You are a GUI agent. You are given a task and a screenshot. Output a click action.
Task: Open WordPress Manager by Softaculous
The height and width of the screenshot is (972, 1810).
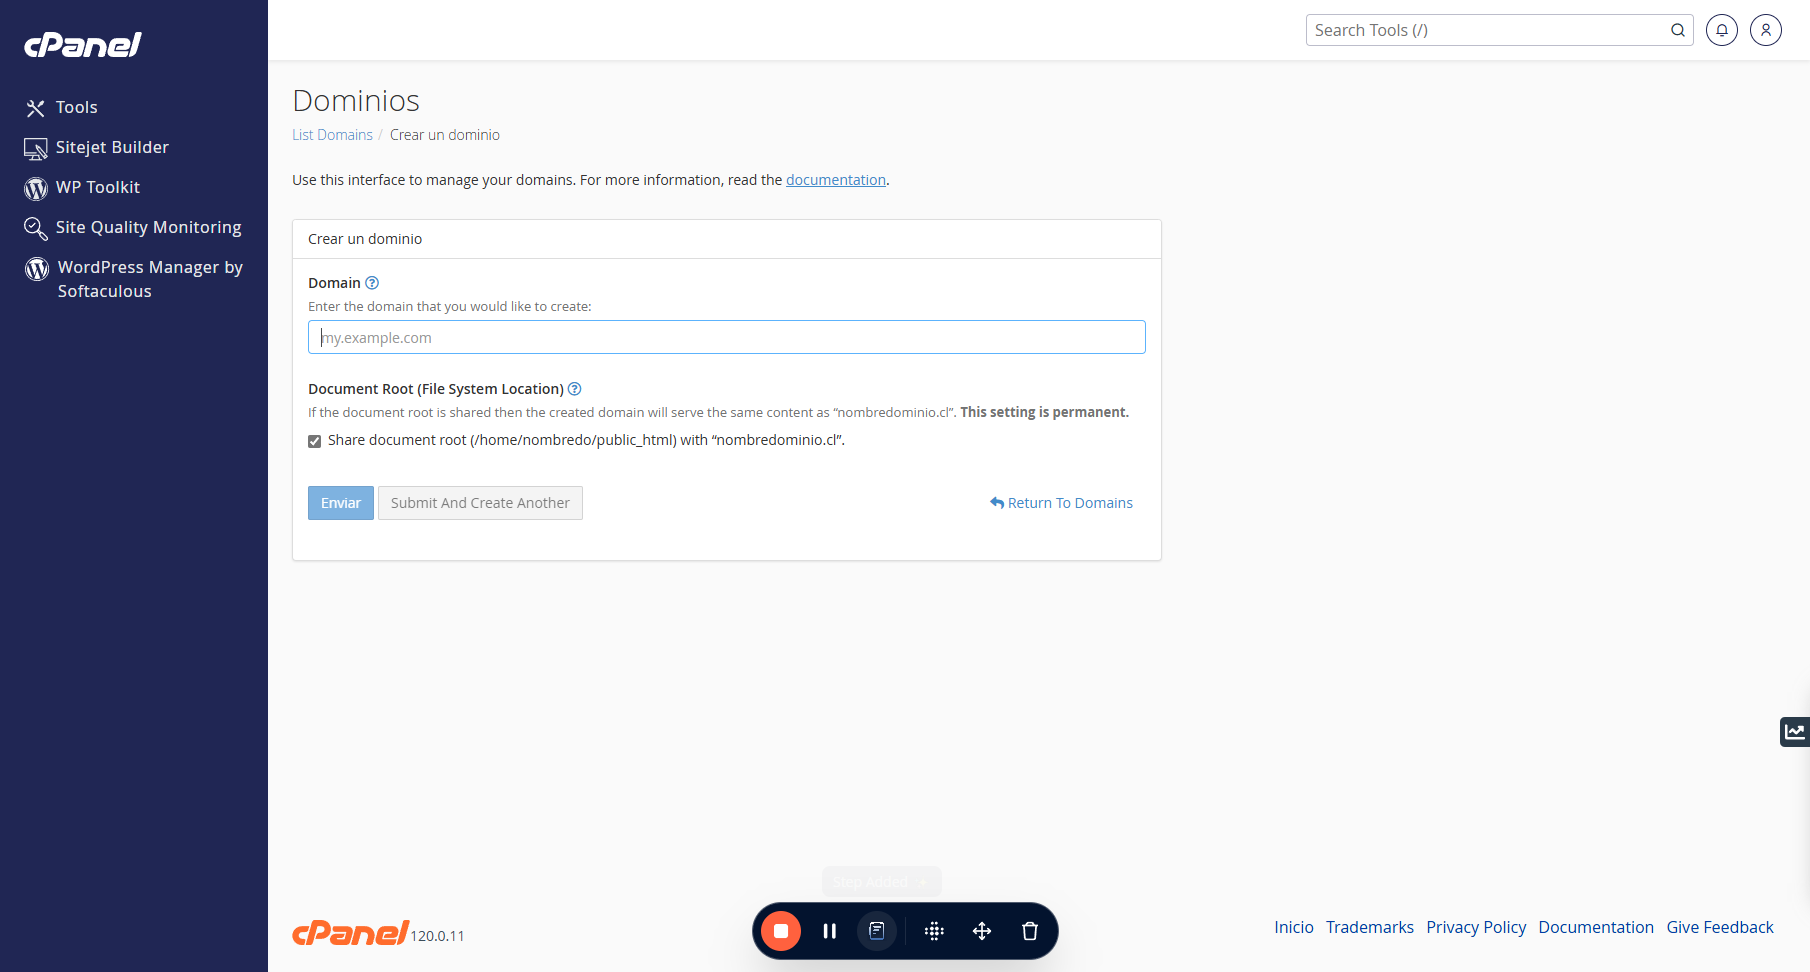coord(150,279)
